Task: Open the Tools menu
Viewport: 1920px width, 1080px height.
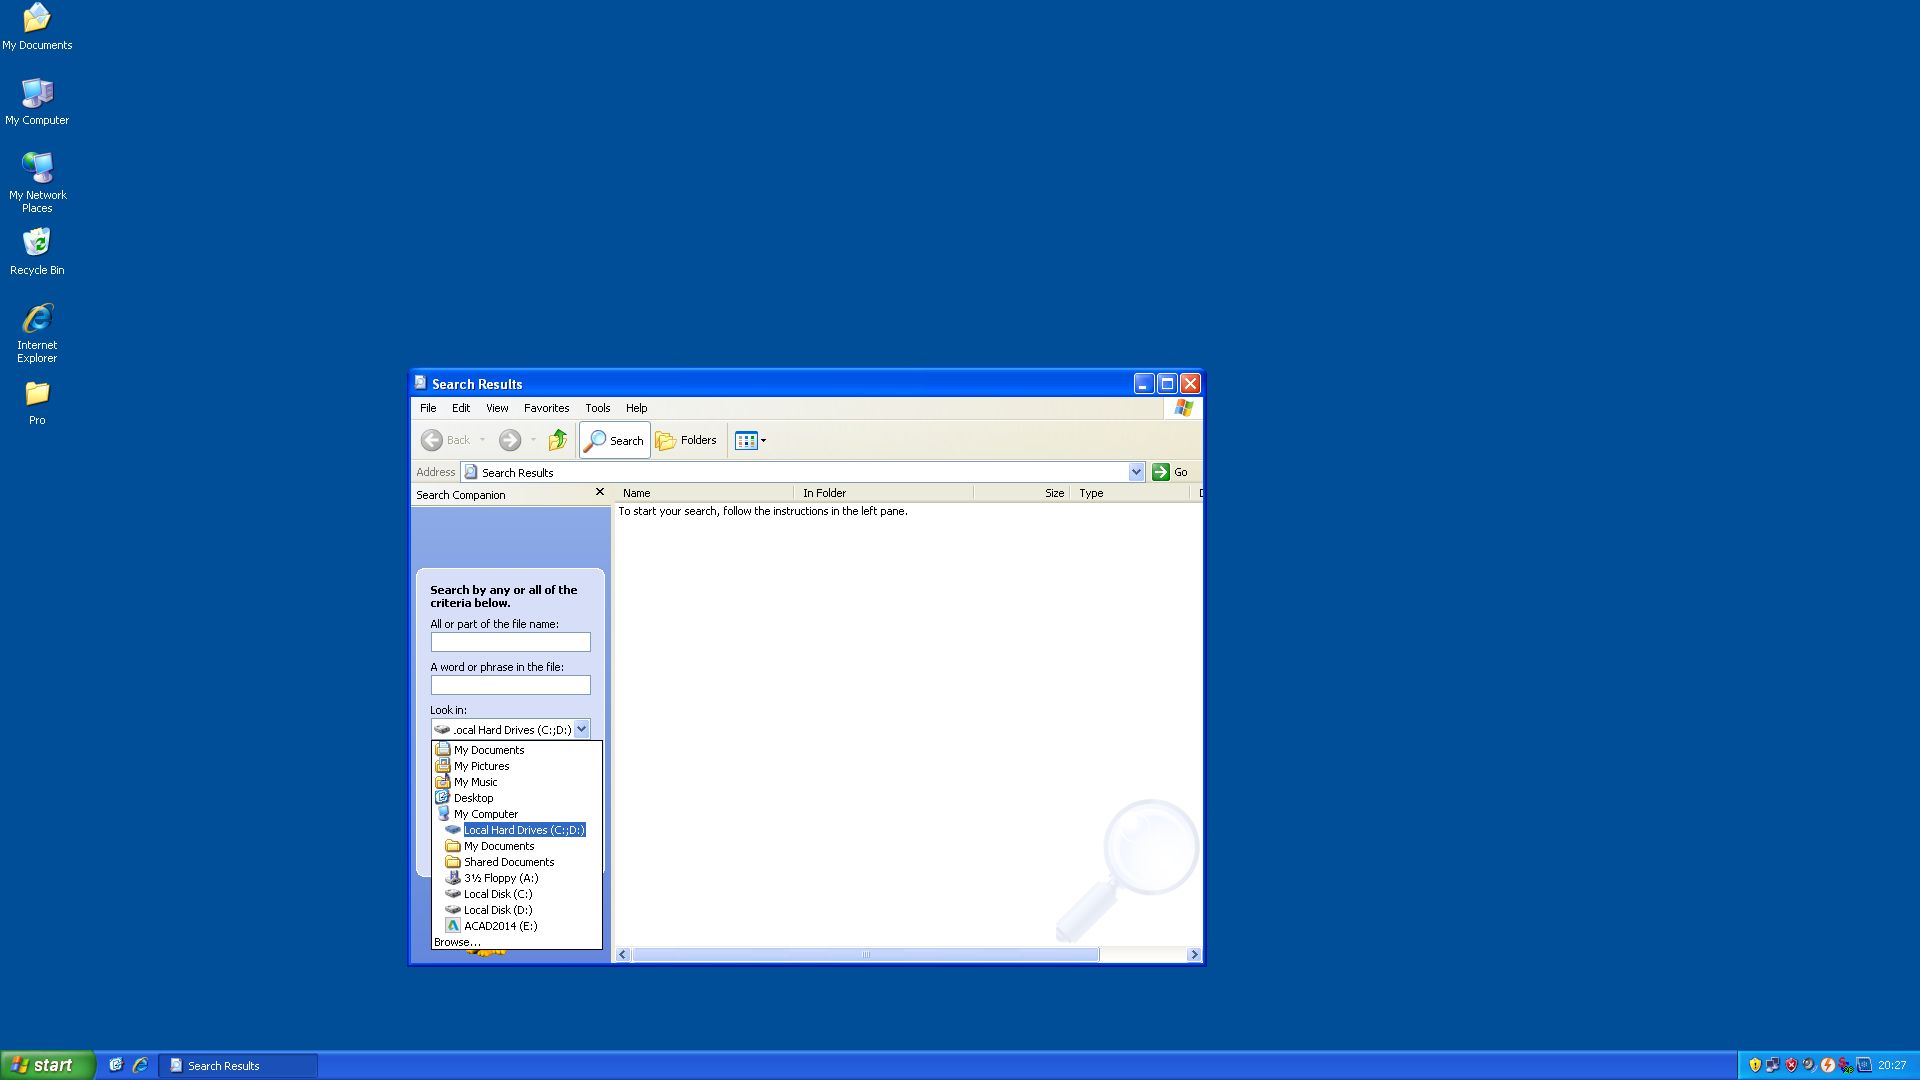Action: click(597, 408)
